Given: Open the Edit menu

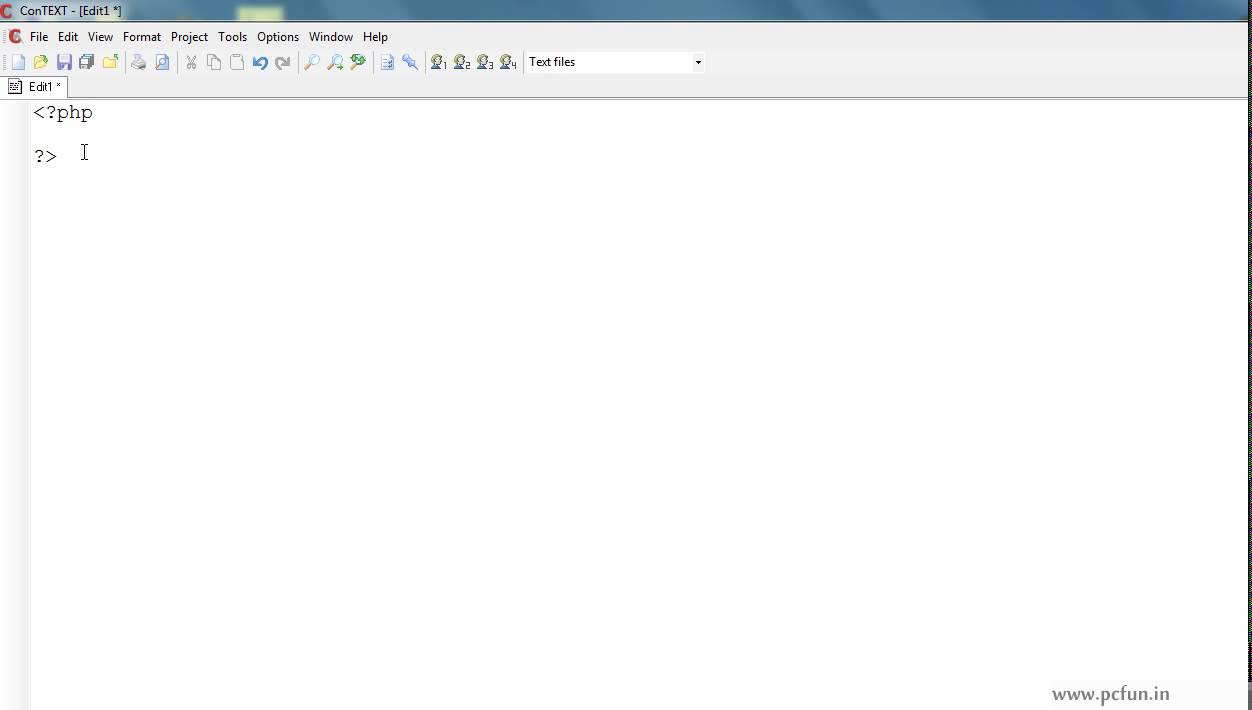Looking at the screenshot, I should pyautogui.click(x=68, y=37).
